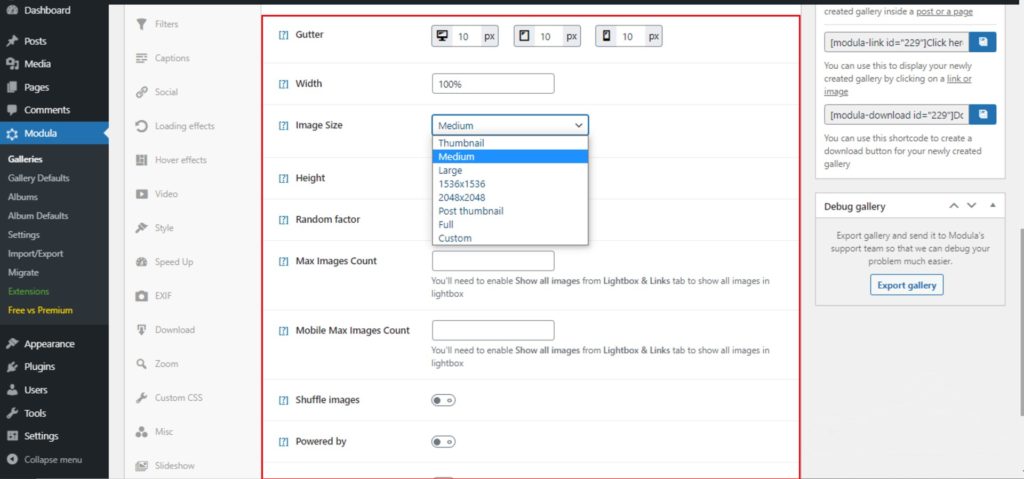Image resolution: width=1024 pixels, height=479 pixels.
Task: Click the help icon beside Random factor
Action: coord(283,219)
